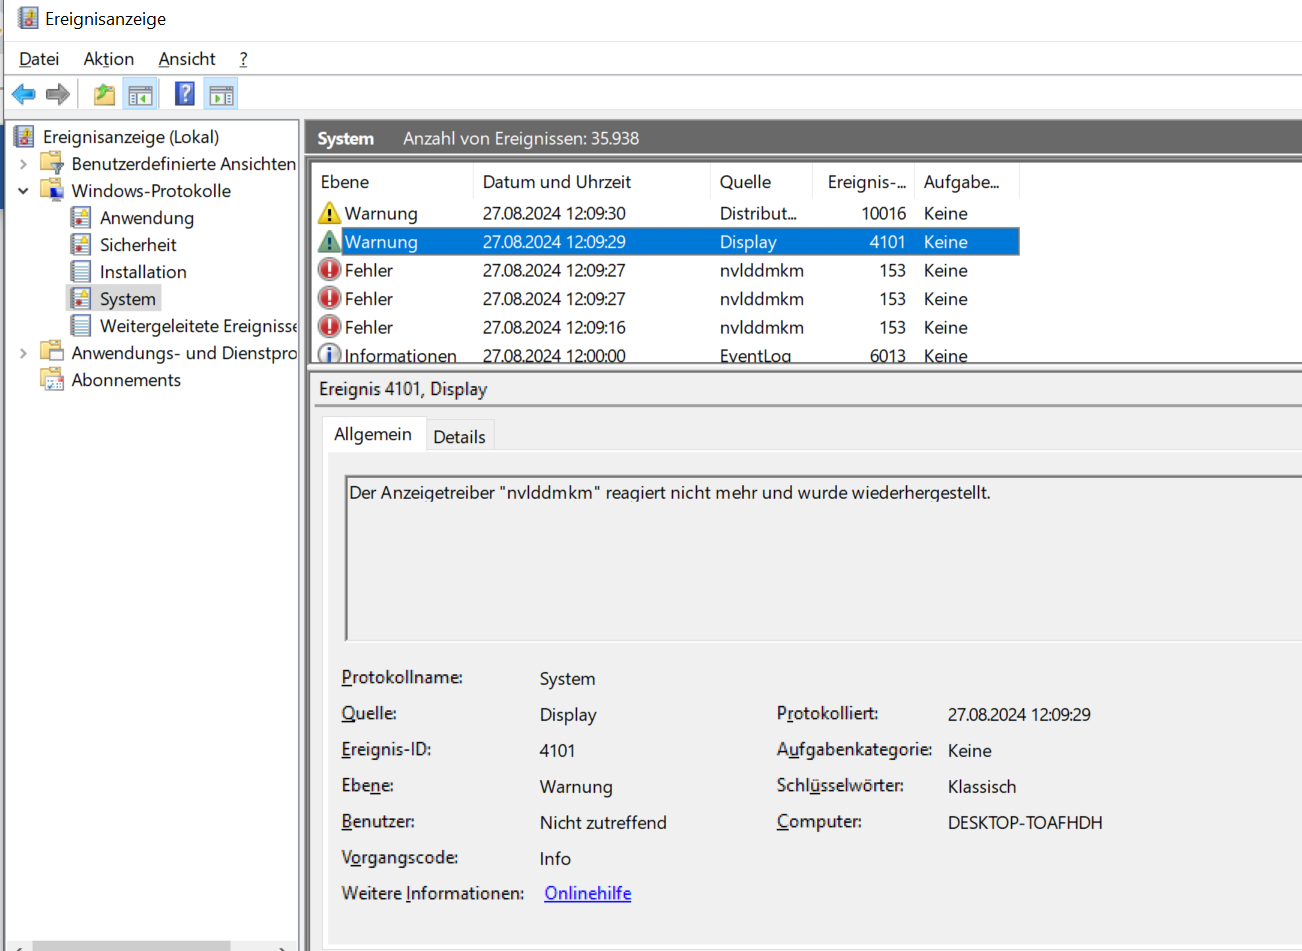Click error icon of nvlddmkm event 12:09:16
The width and height of the screenshot is (1302, 951).
329,327
